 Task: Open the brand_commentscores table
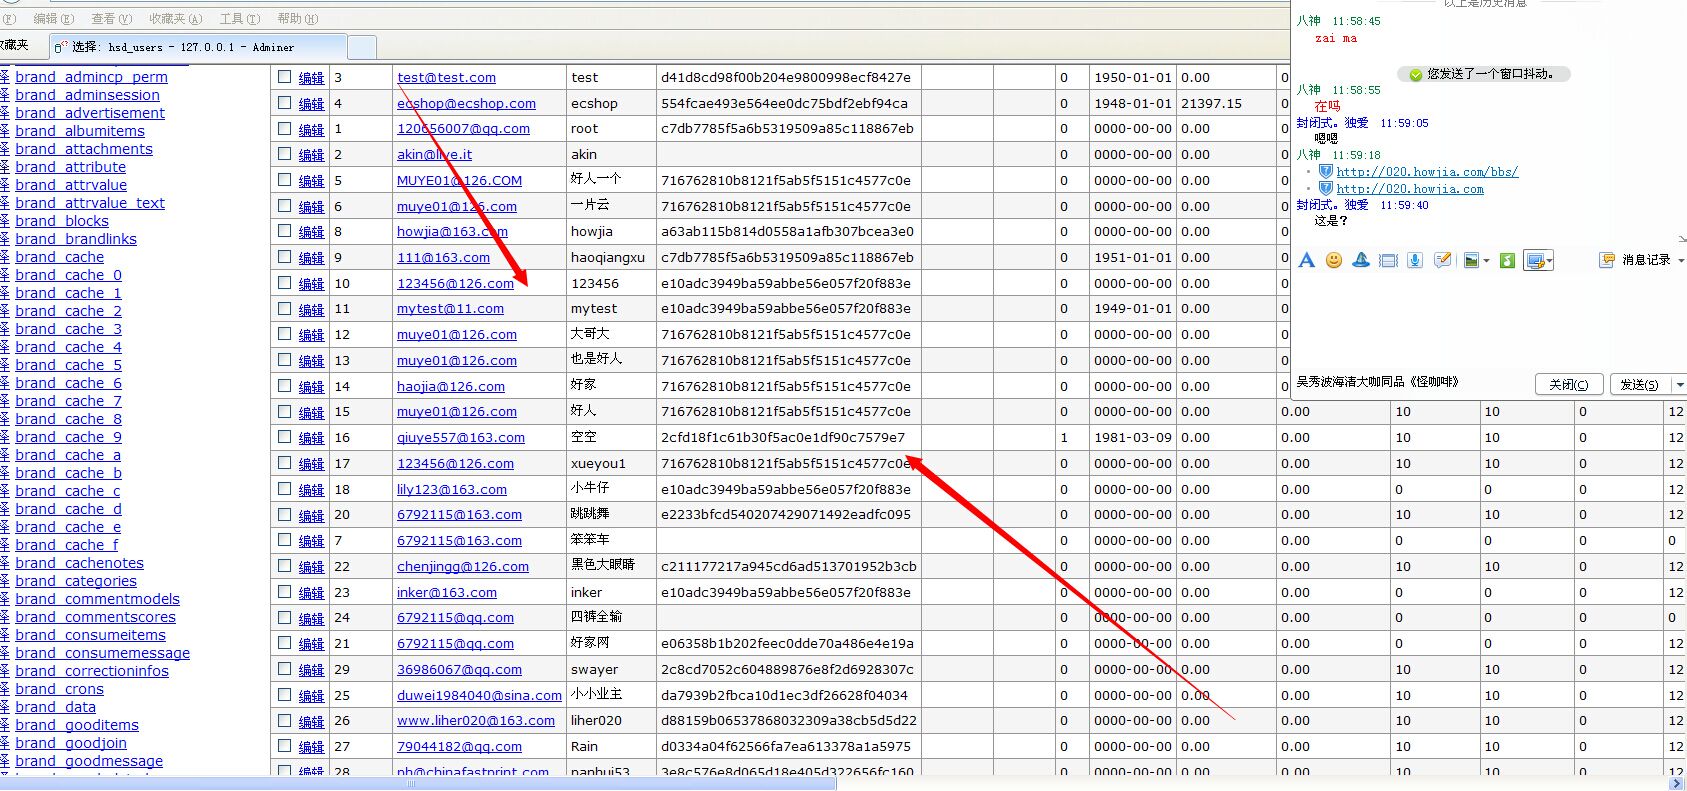click(95, 617)
